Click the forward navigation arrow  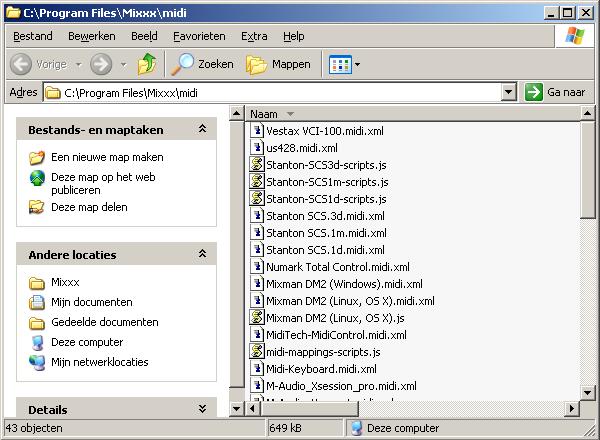[101, 64]
